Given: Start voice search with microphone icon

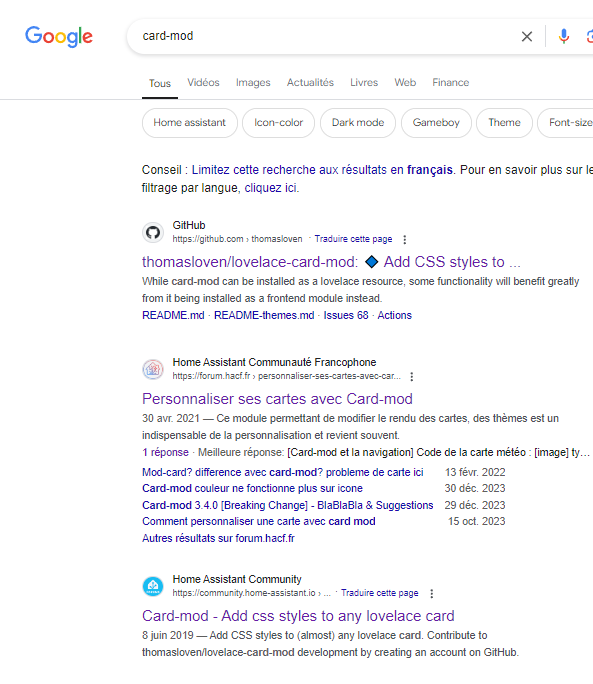Looking at the screenshot, I should pyautogui.click(x=564, y=36).
